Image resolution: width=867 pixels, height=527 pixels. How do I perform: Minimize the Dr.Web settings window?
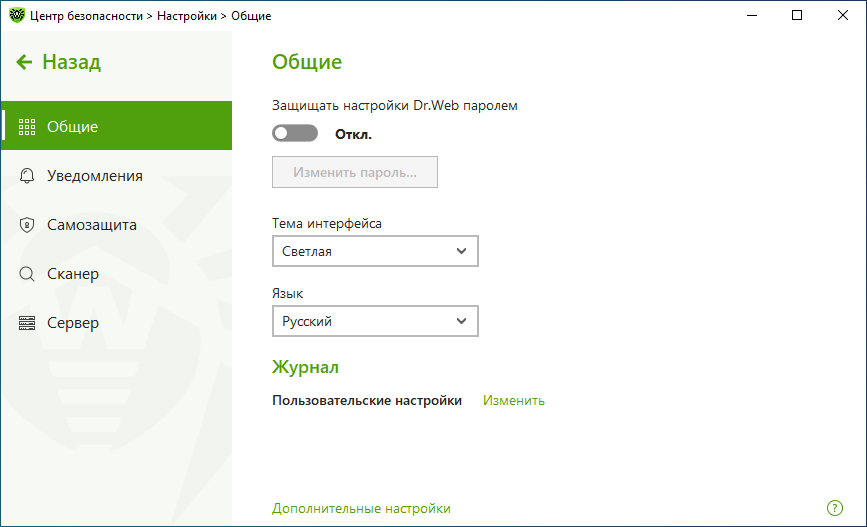[x=751, y=15]
